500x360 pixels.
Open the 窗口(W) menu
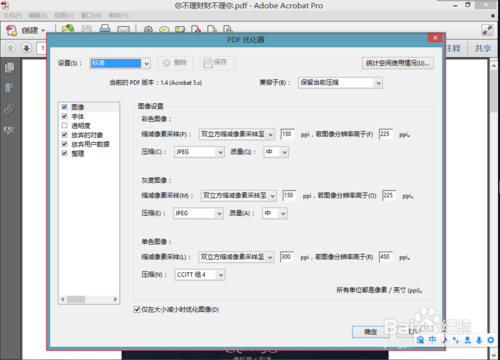(91, 16)
